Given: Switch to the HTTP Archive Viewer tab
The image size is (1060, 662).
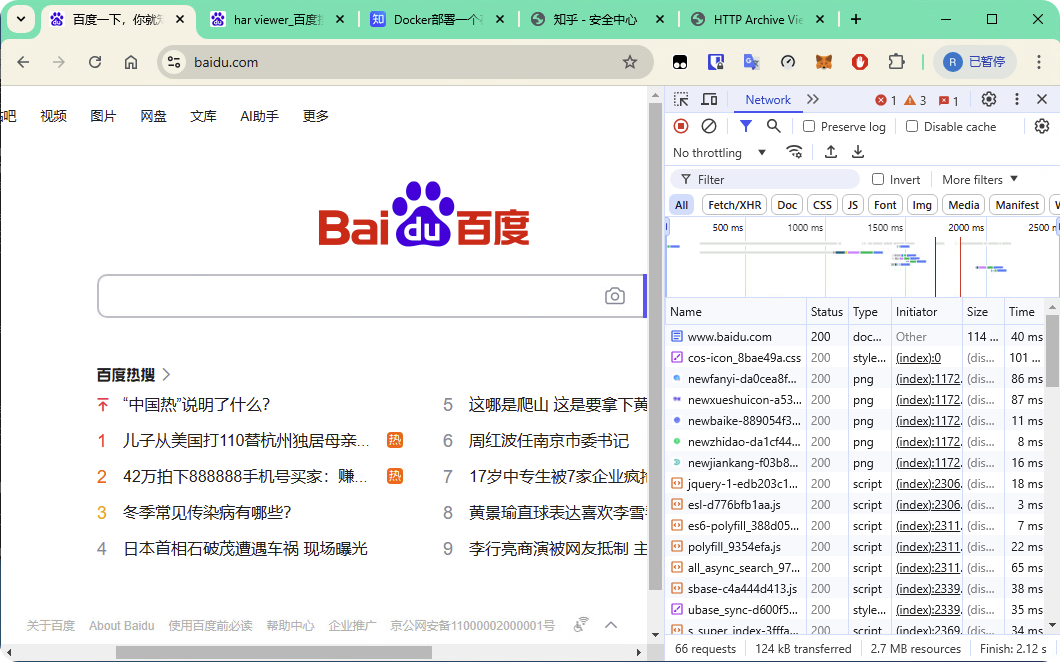Looking at the screenshot, I should click(x=758, y=20).
